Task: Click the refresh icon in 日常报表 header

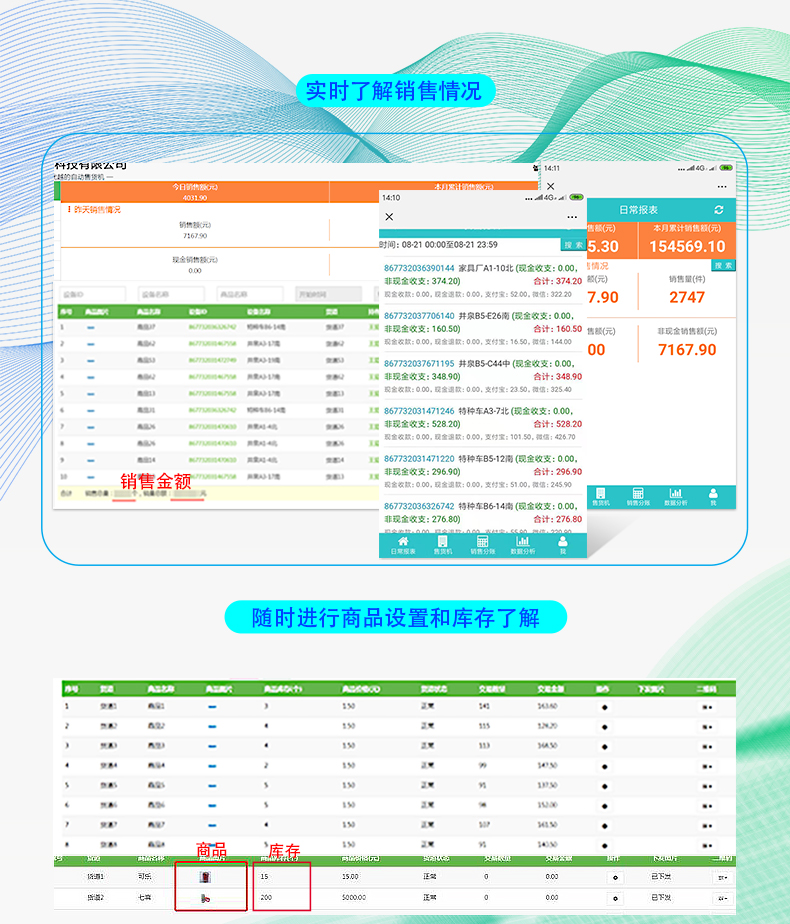Action: point(718,210)
